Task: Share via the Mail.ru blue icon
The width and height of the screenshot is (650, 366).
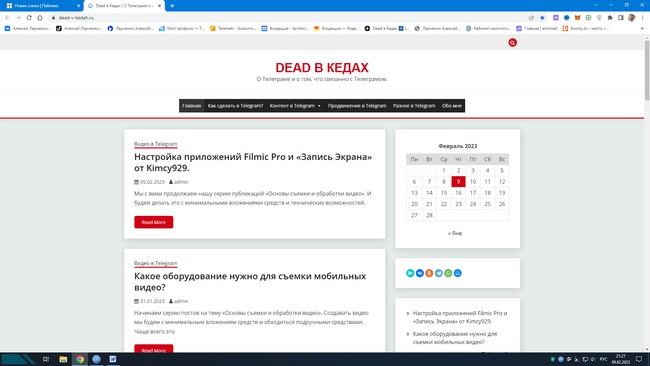Action: [458, 273]
